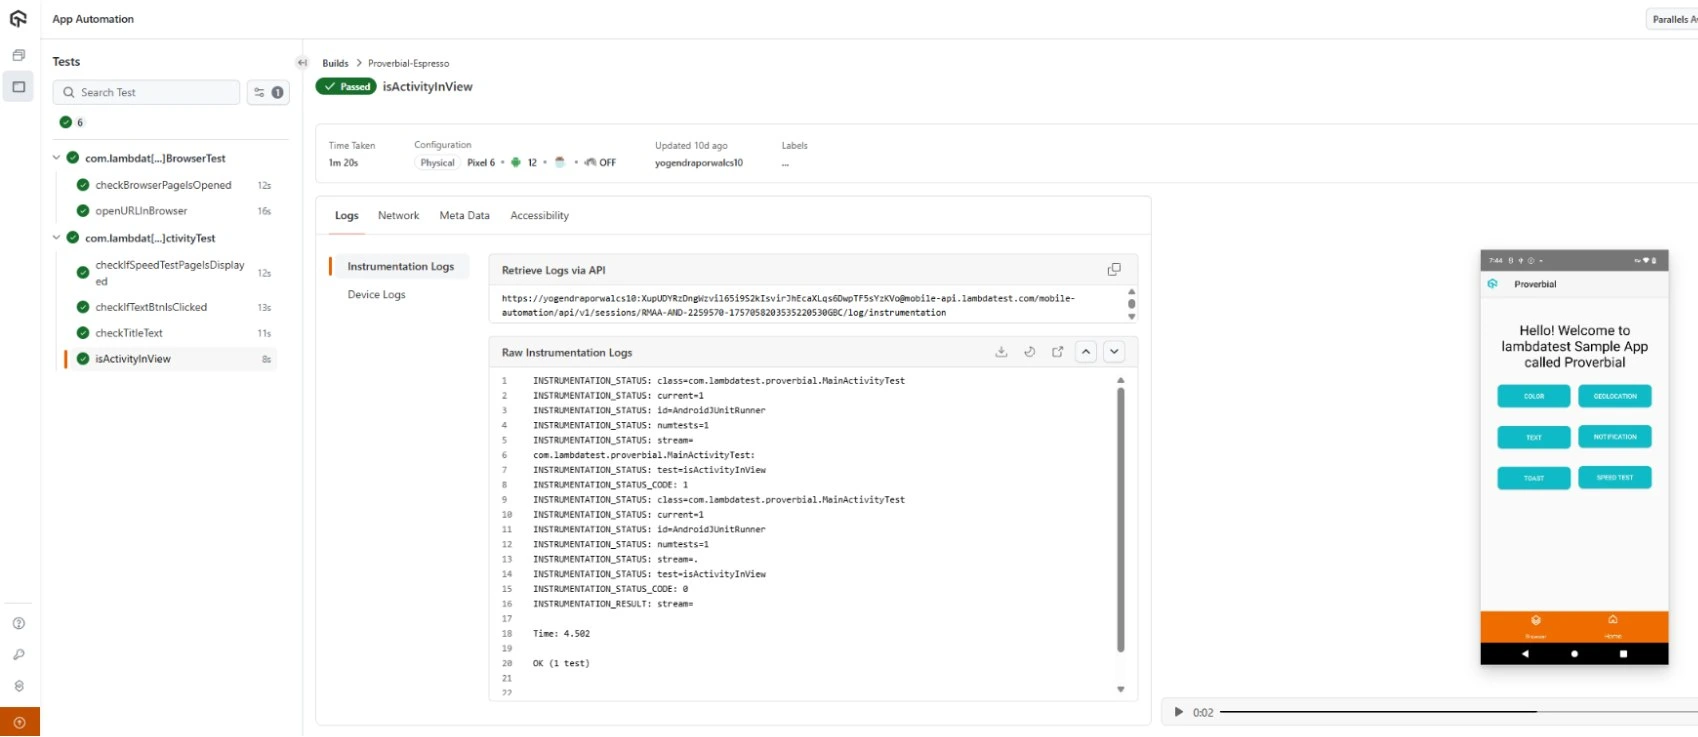Click the 'Time: 4.502' log line
1698x737 pixels.
(561, 634)
